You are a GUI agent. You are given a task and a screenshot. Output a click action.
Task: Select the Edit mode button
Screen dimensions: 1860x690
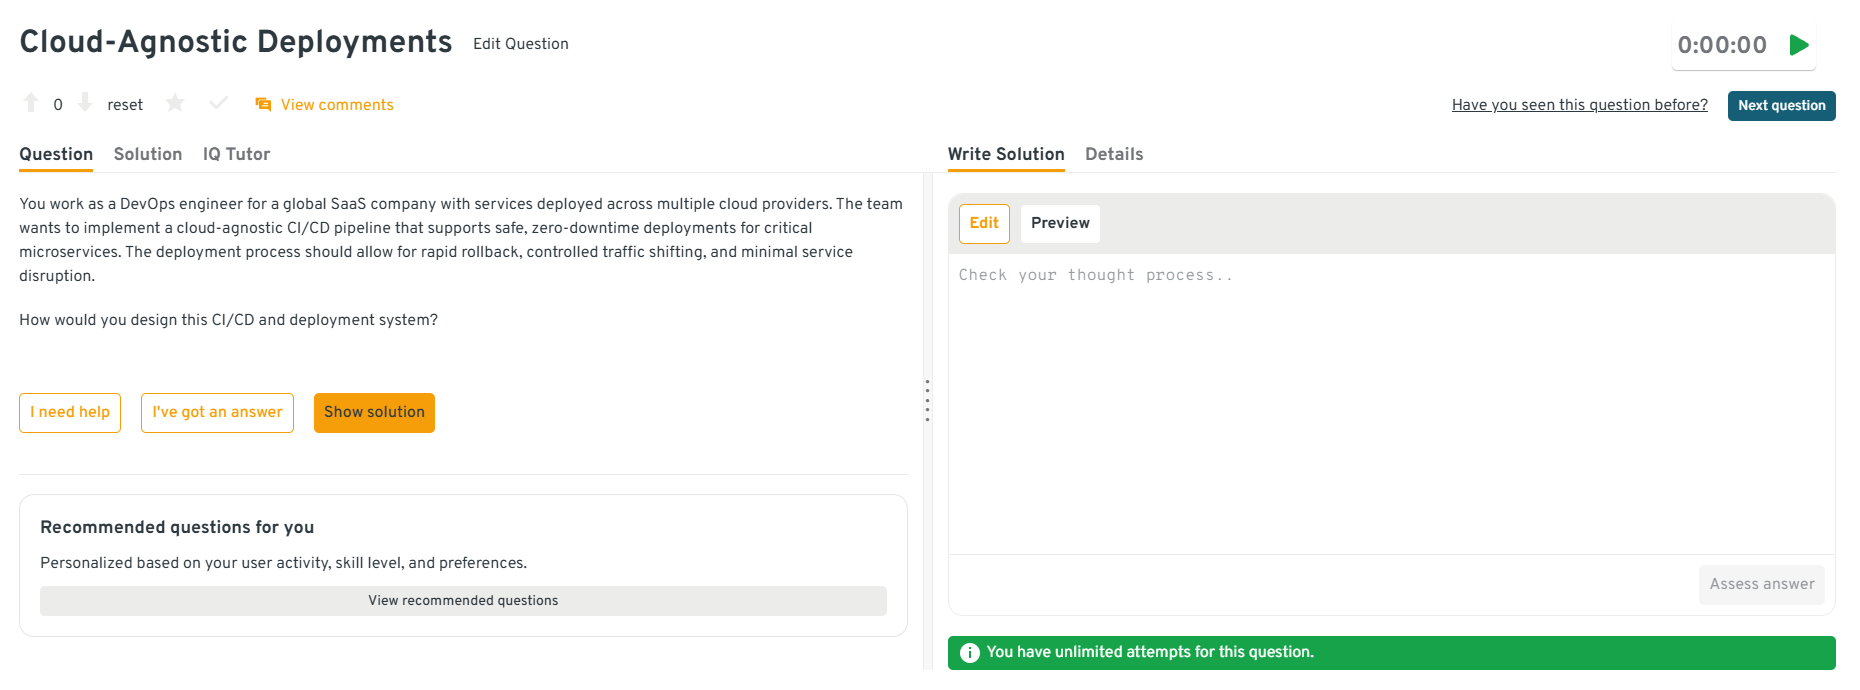point(984,223)
